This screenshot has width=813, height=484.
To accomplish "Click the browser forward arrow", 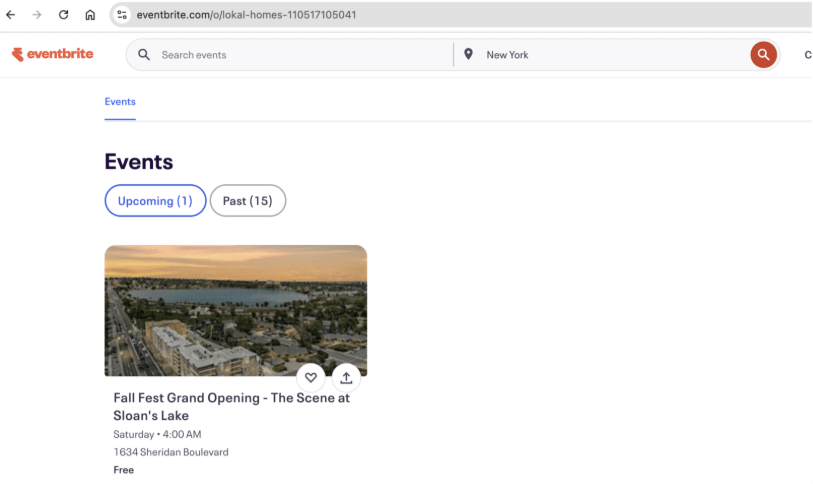I will (37, 15).
